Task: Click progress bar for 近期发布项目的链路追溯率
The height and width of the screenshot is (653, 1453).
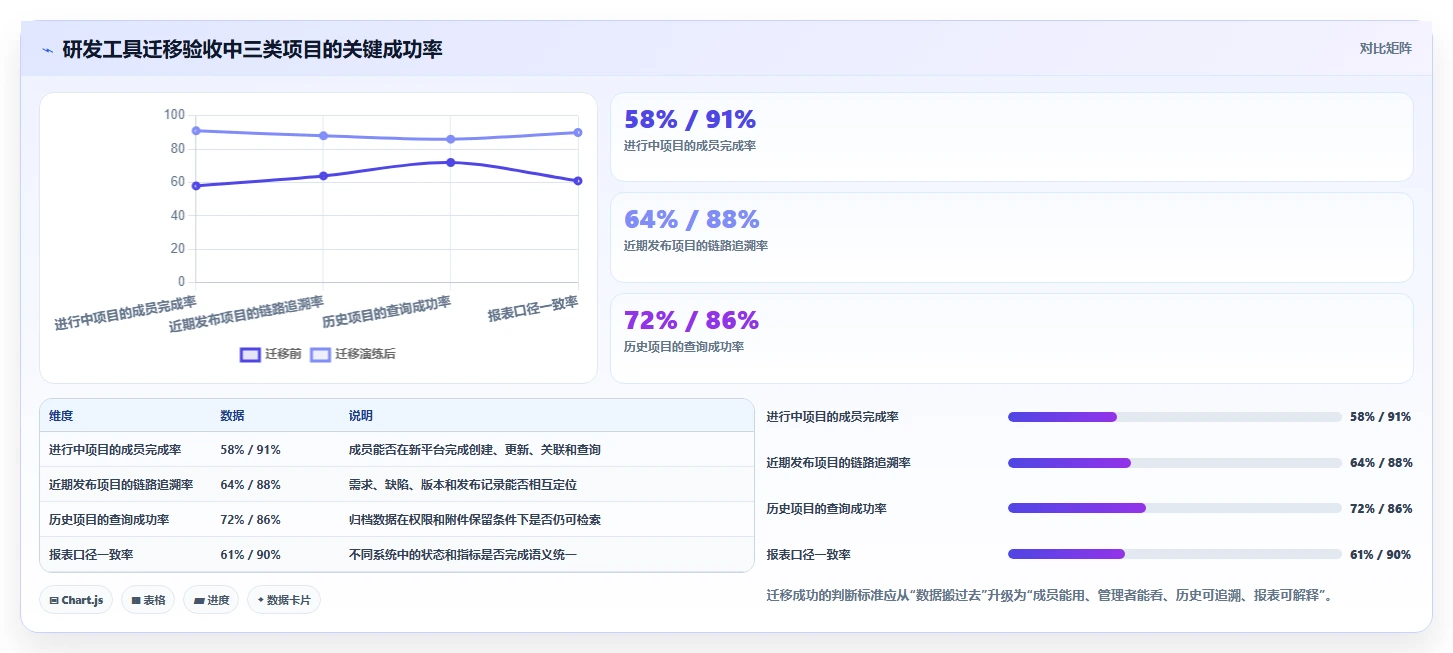Action: click(x=1174, y=463)
